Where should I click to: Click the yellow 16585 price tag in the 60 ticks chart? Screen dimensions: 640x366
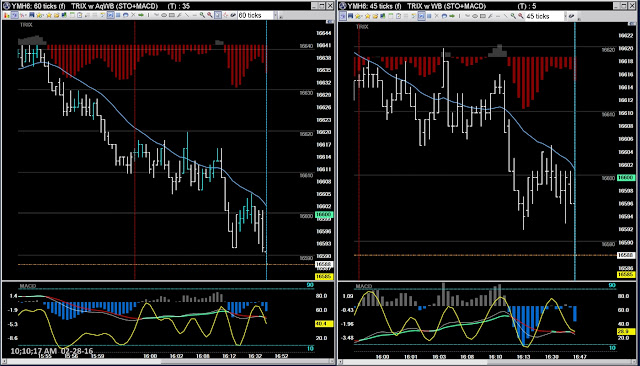click(x=324, y=276)
